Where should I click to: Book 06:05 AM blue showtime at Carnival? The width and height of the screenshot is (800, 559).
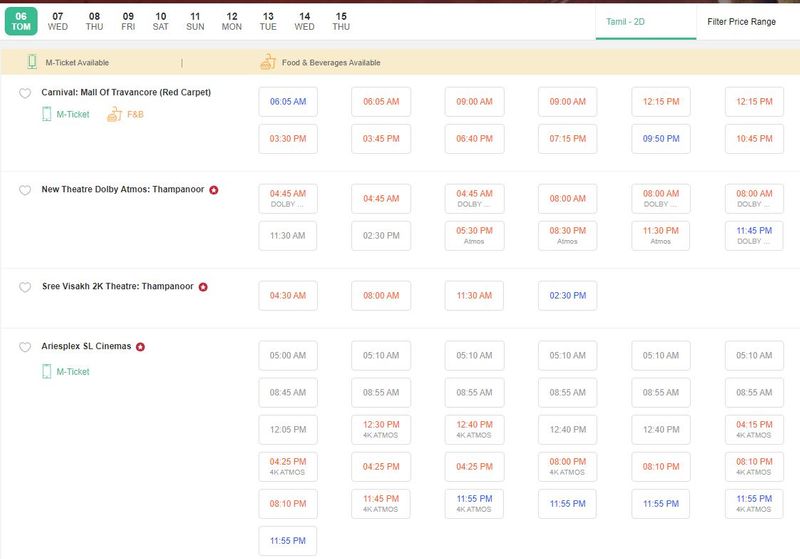point(288,102)
